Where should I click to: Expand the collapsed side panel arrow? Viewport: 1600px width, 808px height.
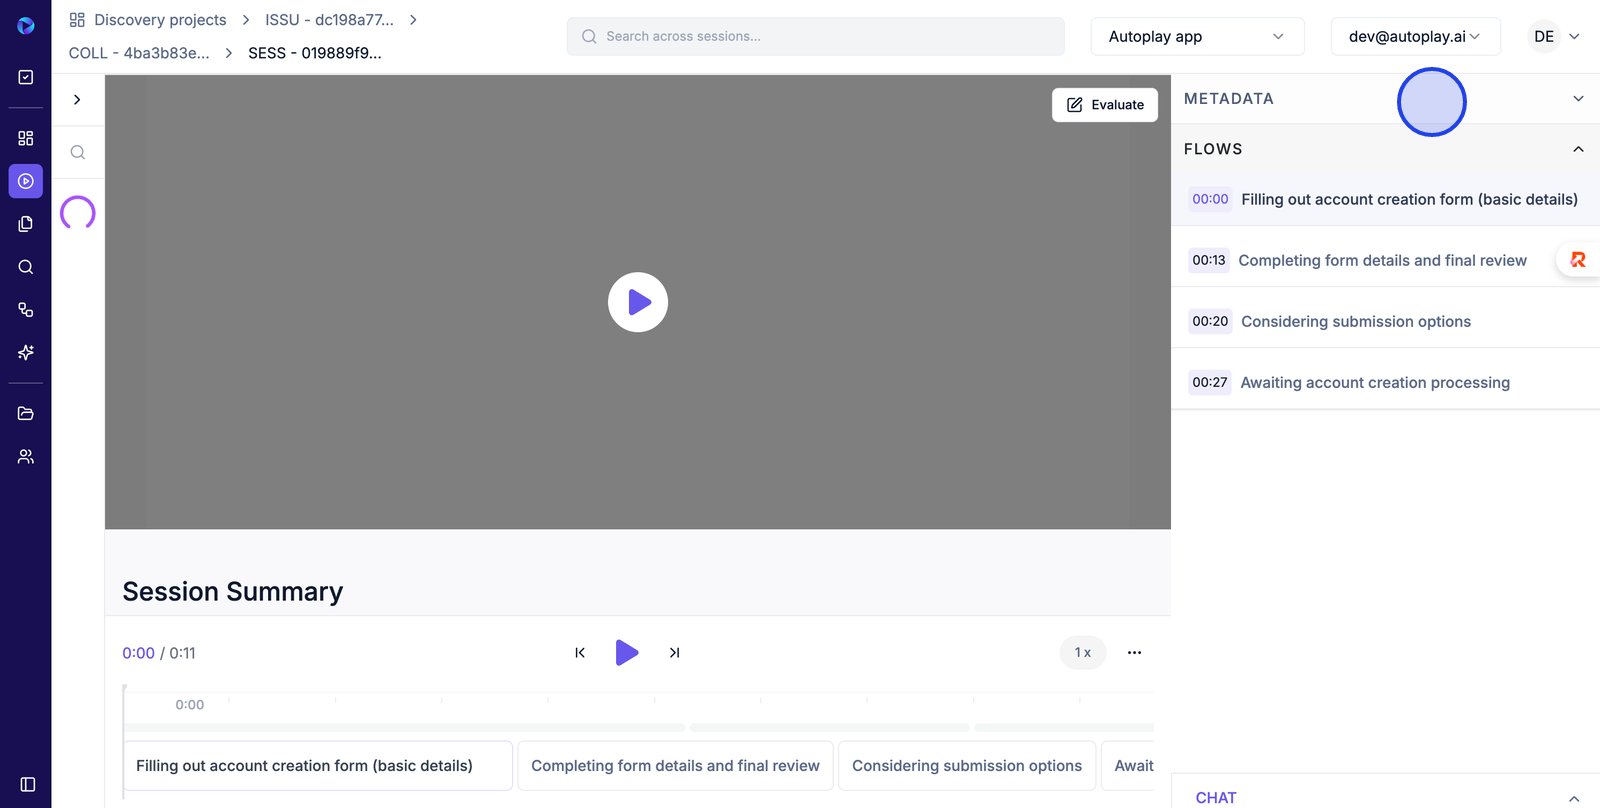[x=77, y=100]
